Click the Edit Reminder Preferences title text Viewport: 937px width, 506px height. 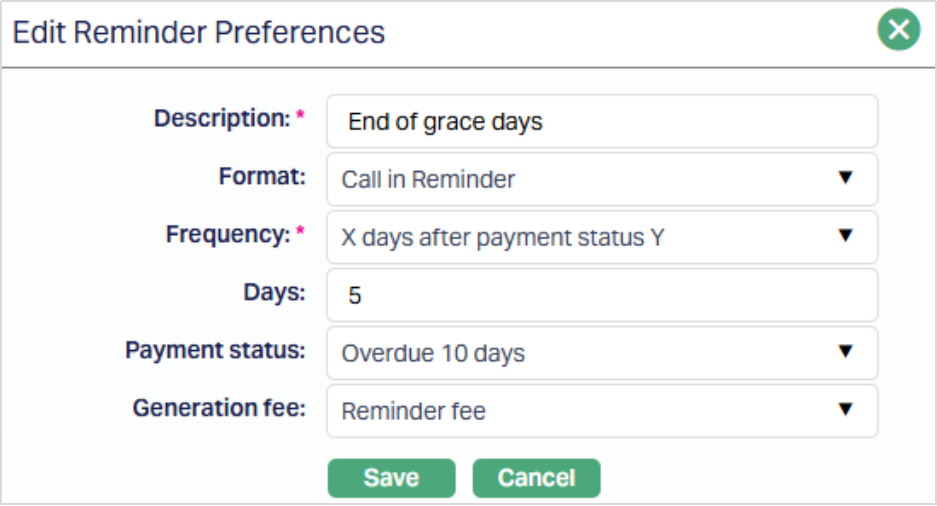pos(199,32)
